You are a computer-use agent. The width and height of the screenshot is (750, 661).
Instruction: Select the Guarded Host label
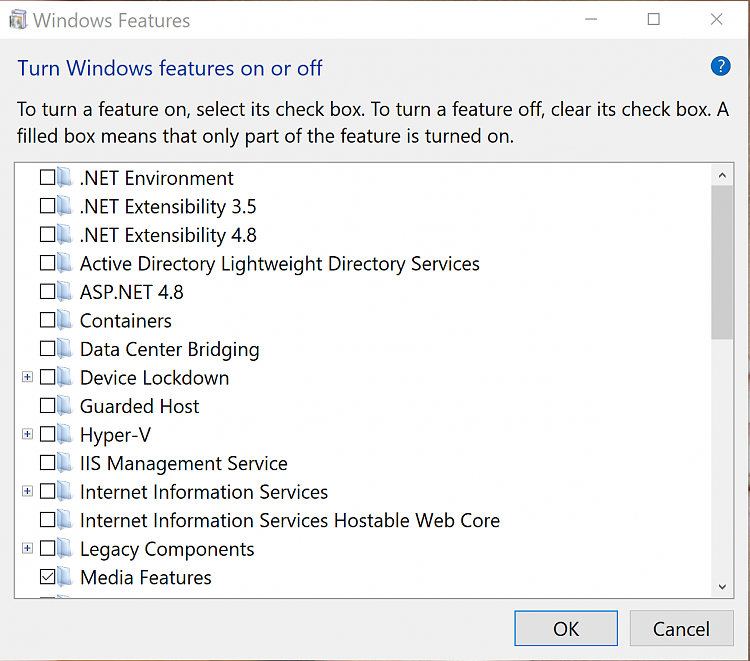click(x=139, y=406)
